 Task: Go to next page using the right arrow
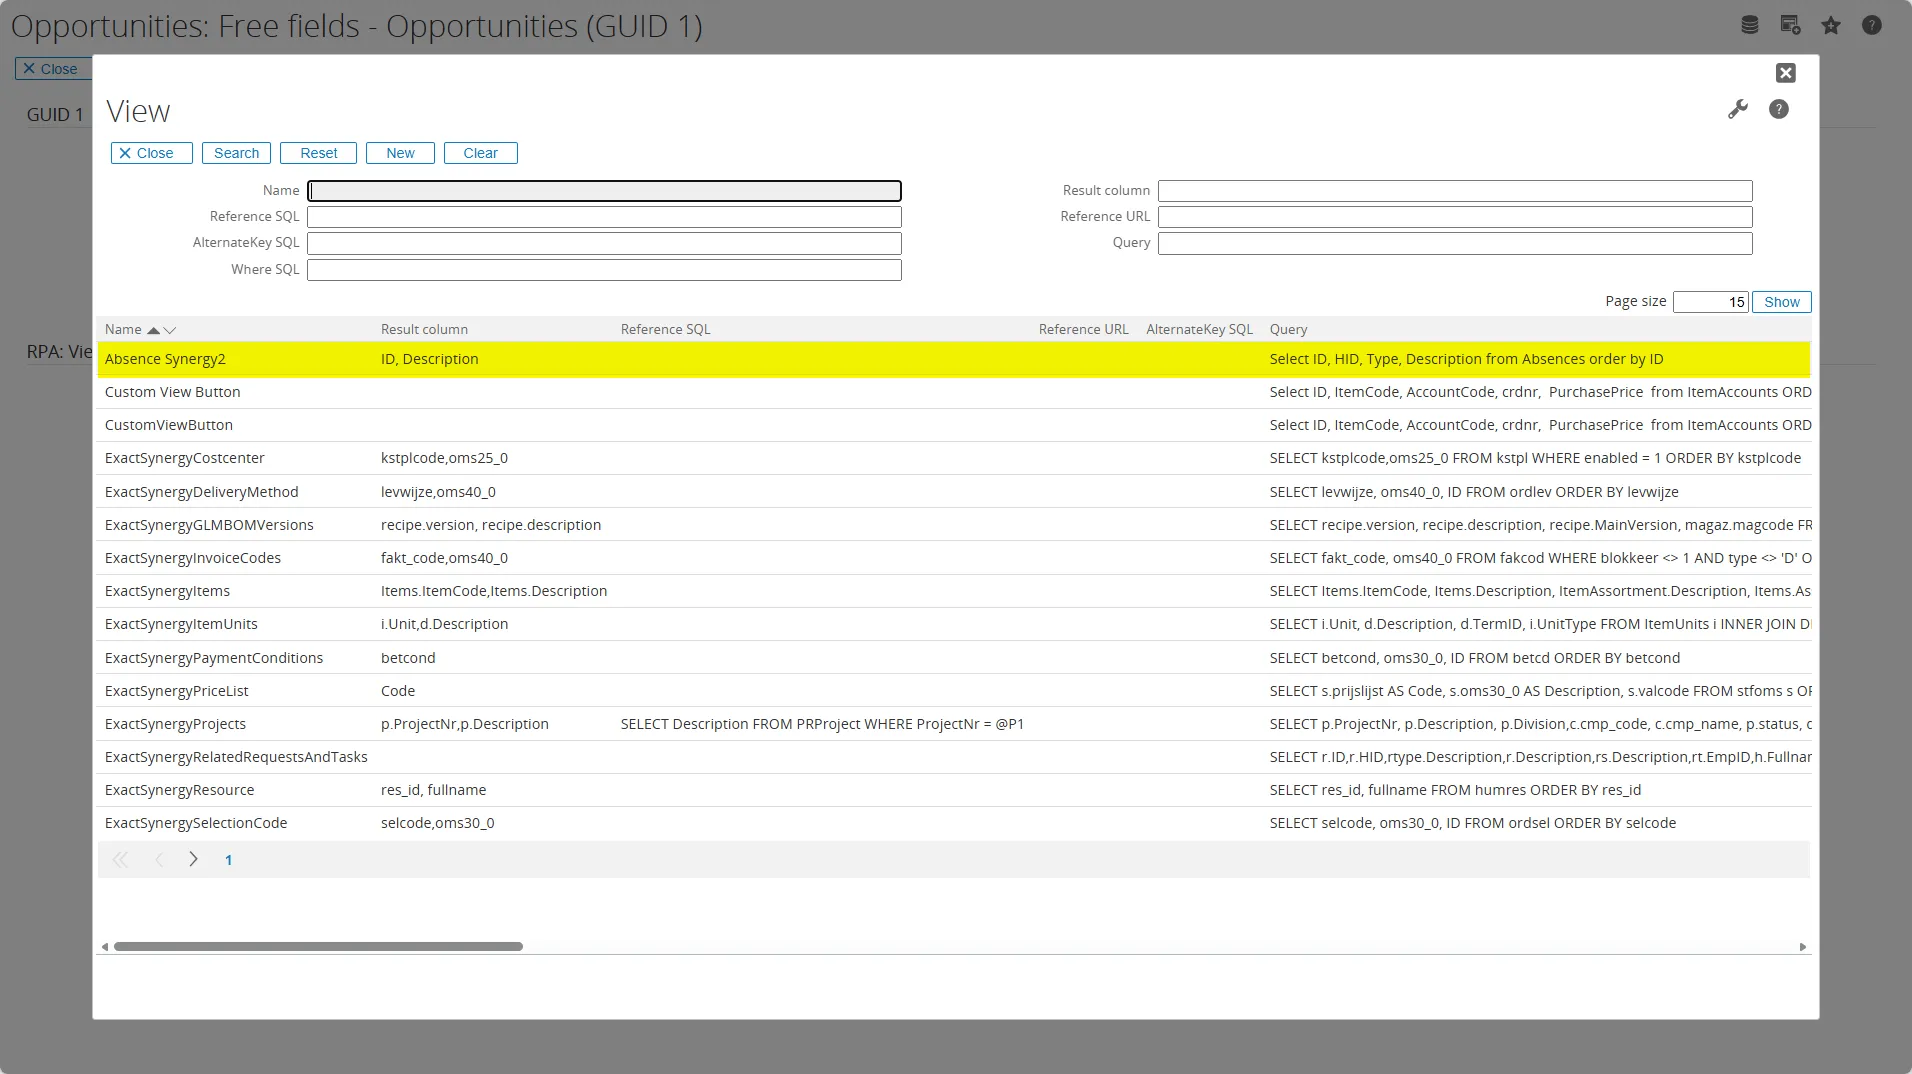click(x=193, y=860)
